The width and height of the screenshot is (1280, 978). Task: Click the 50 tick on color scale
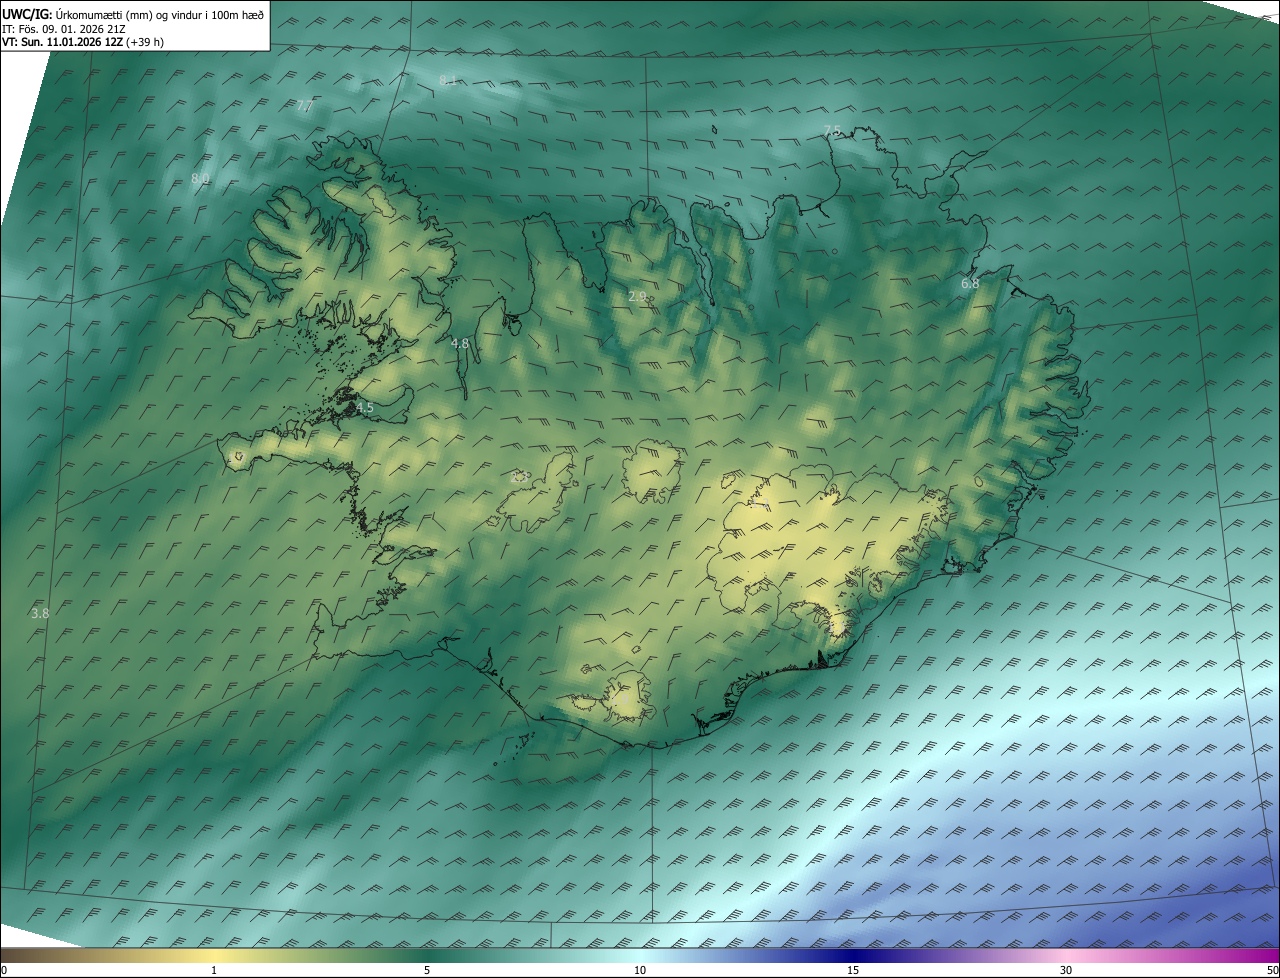[1272, 970]
